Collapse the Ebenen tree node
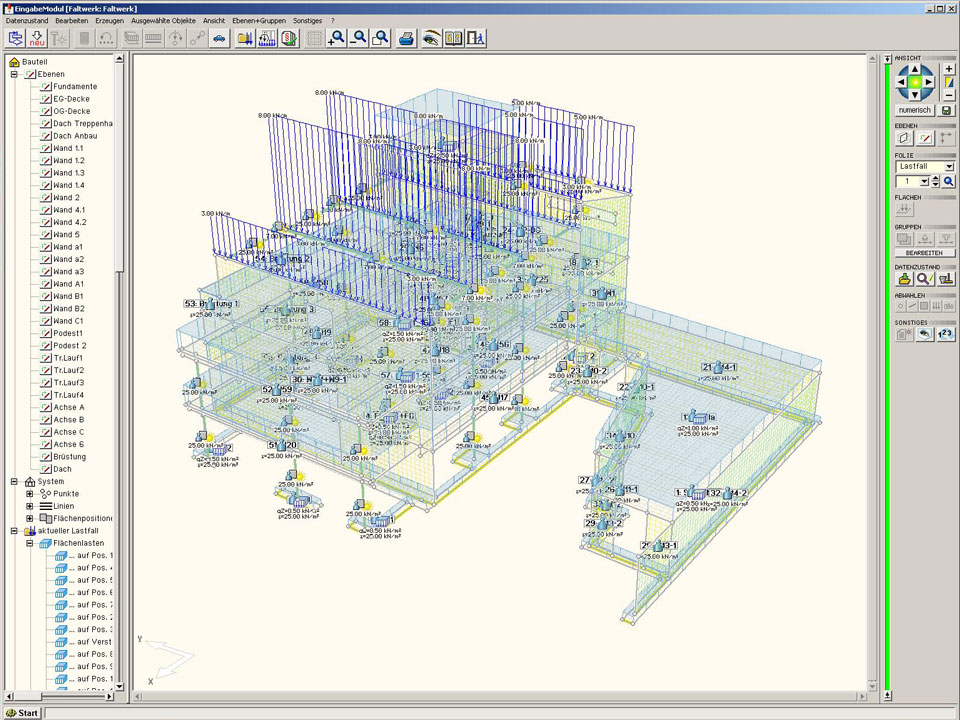The height and width of the screenshot is (720, 960). coord(15,74)
